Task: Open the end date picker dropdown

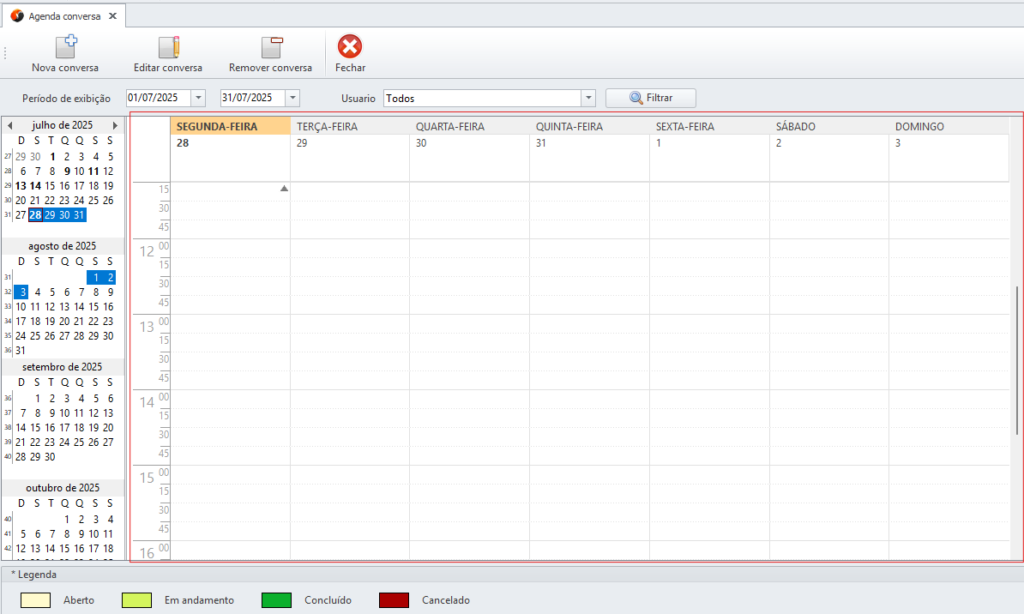Action: coord(292,98)
